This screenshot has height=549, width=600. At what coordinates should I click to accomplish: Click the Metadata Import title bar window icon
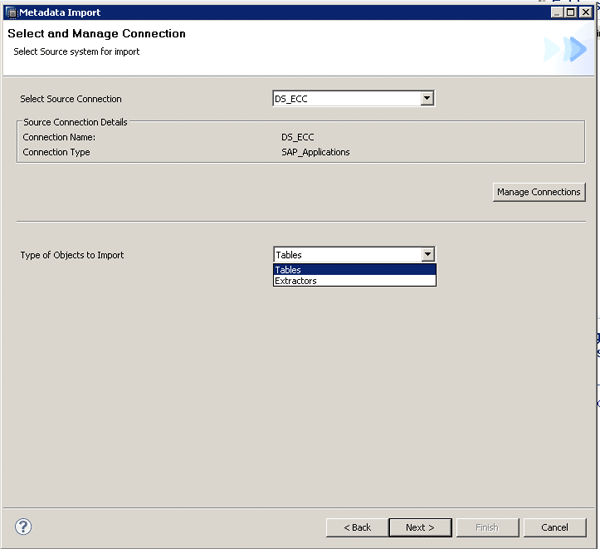coord(12,12)
